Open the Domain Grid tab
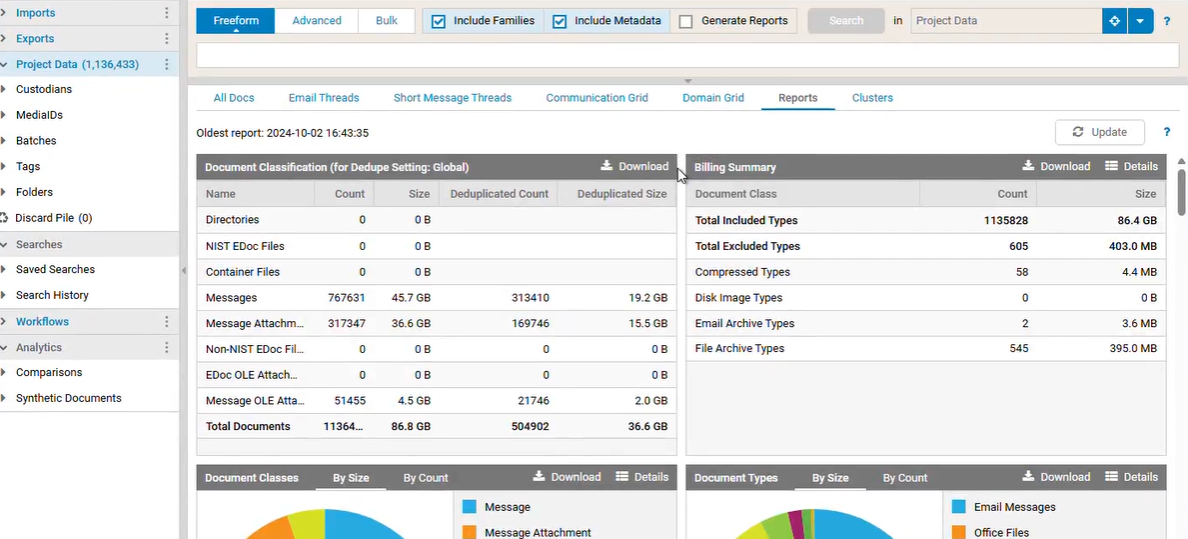1188x539 pixels. click(x=713, y=98)
